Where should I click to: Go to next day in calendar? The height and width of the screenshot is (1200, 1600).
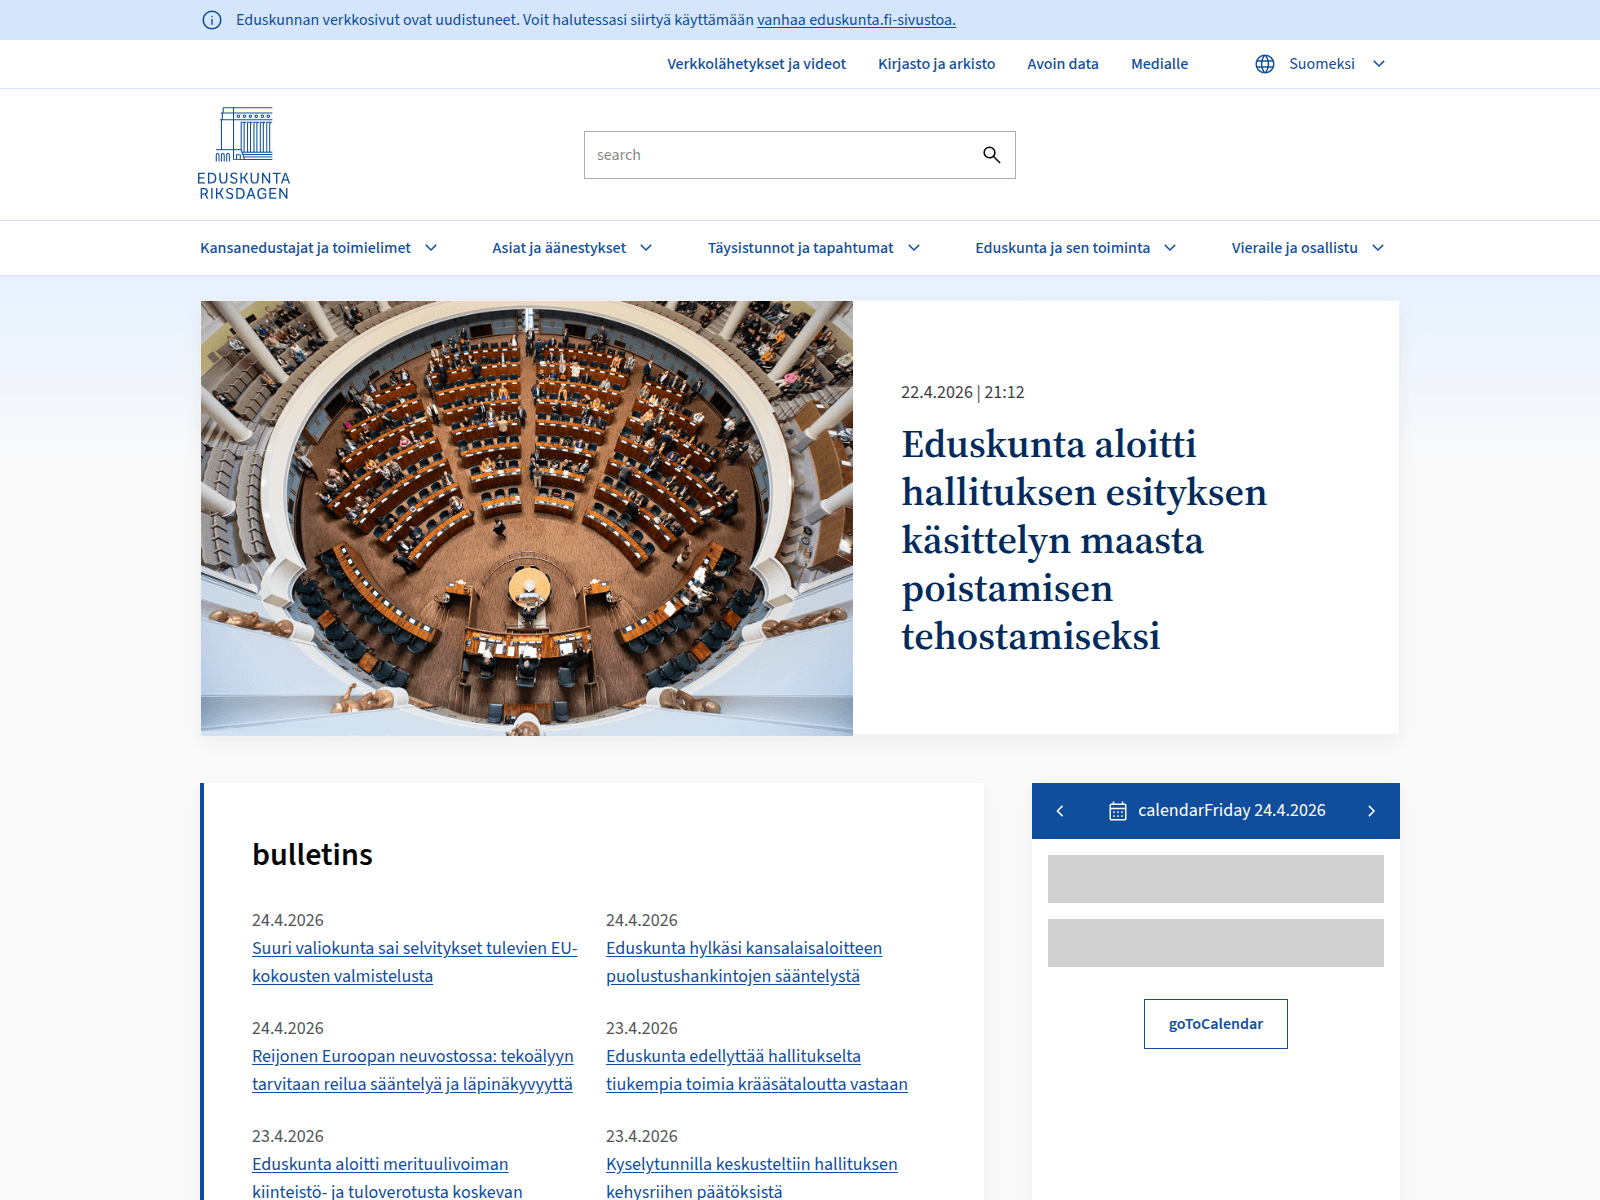tap(1372, 811)
